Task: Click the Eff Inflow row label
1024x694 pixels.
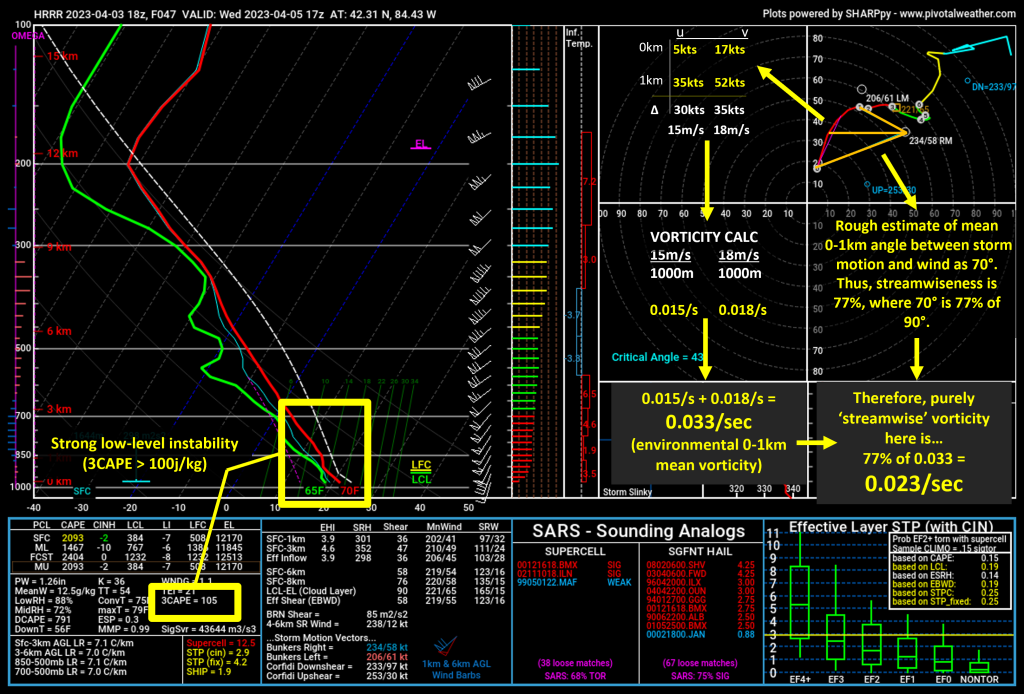Action: [x=286, y=558]
